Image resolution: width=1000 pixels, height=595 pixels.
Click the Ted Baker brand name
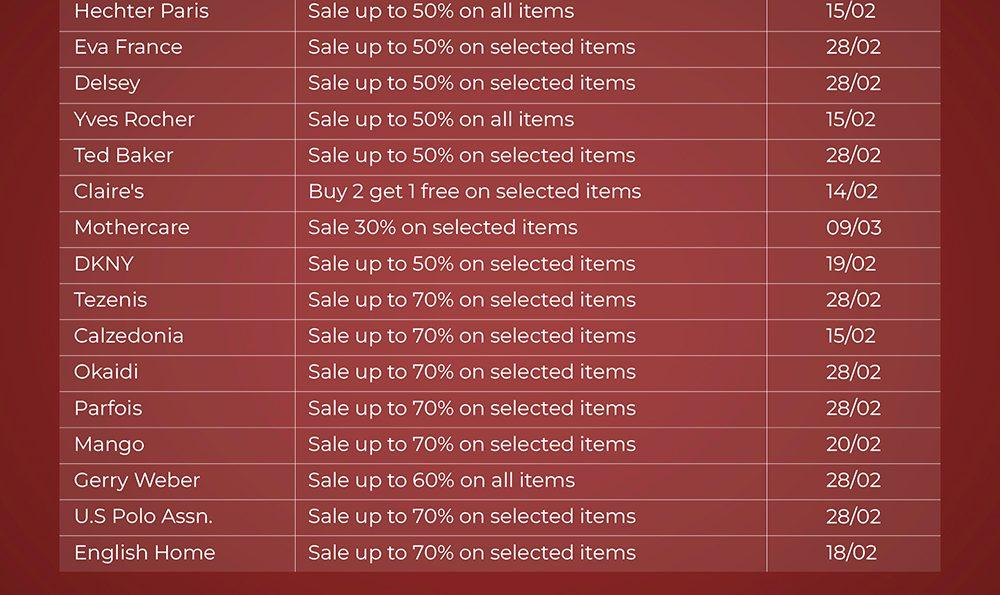pos(123,155)
